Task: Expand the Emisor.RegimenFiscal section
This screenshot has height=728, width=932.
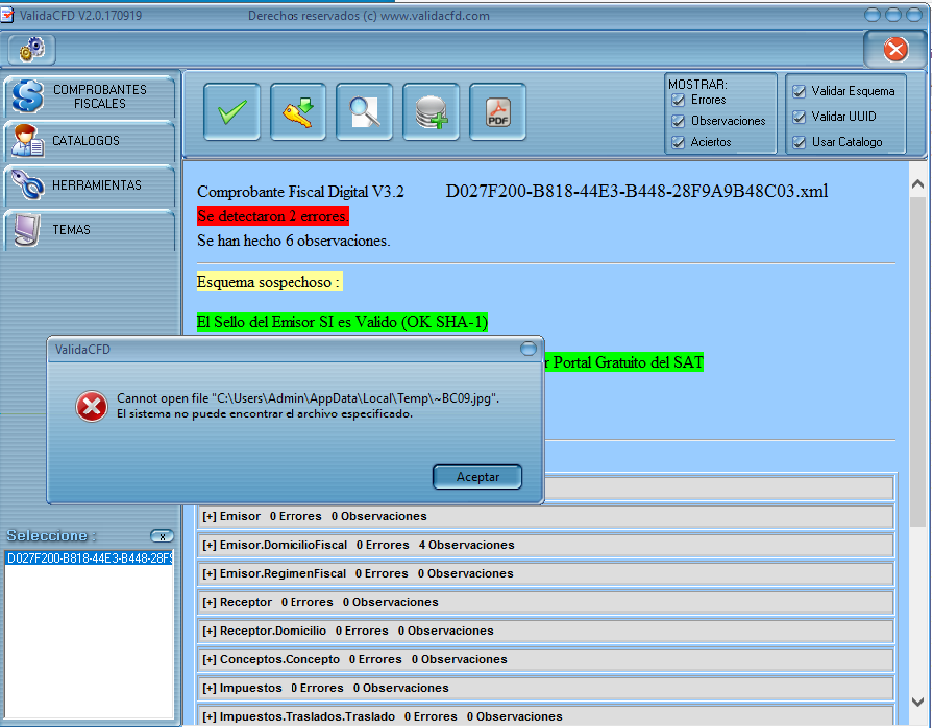Action: tap(545, 573)
